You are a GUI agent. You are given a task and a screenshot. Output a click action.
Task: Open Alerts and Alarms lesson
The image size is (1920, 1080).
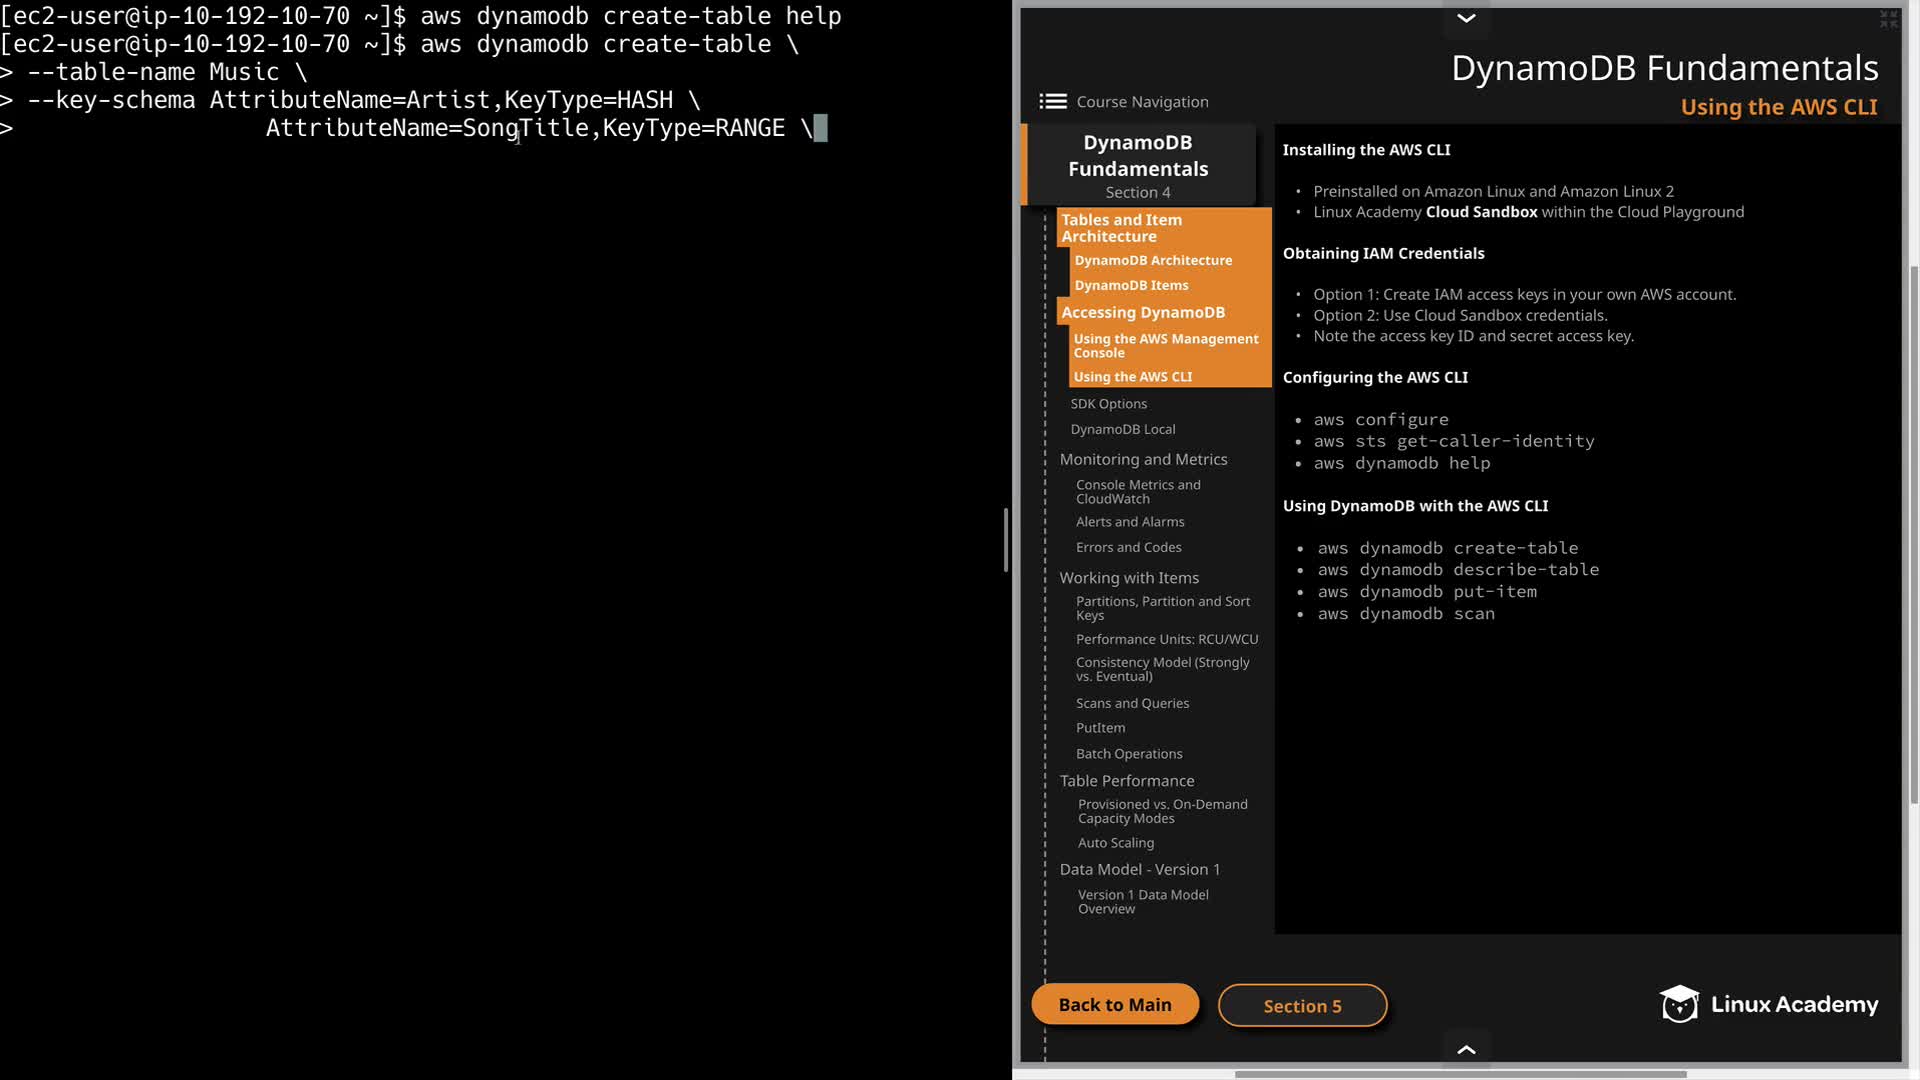point(1130,522)
